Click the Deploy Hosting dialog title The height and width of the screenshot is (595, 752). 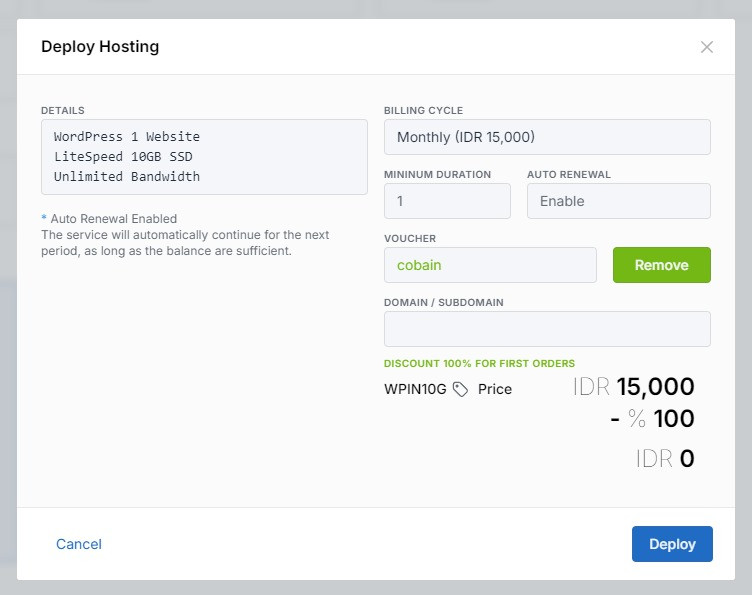(x=100, y=46)
